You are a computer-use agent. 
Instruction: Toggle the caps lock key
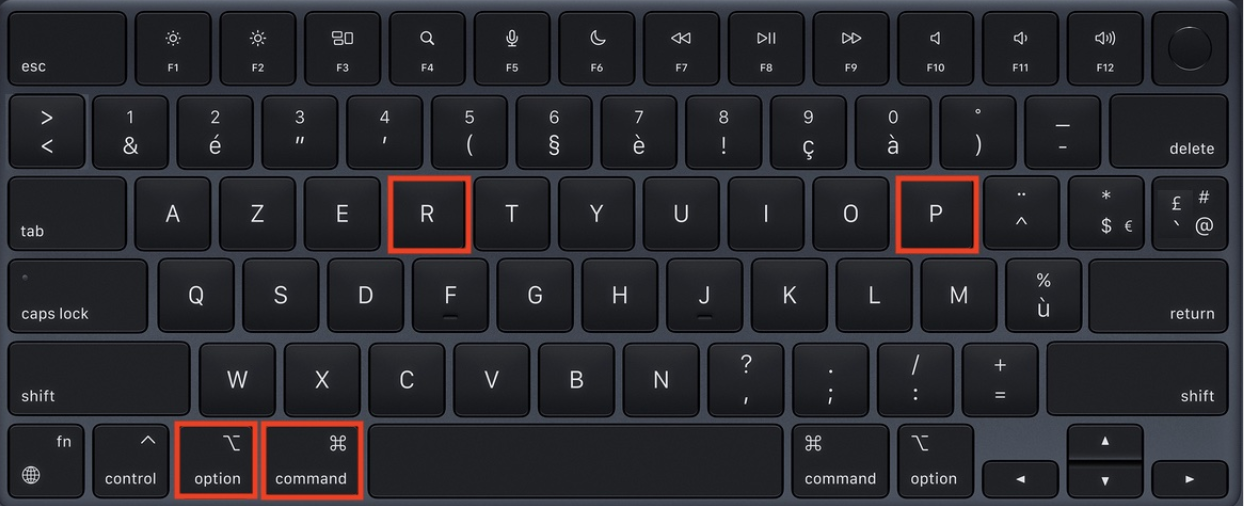[x=78, y=295]
